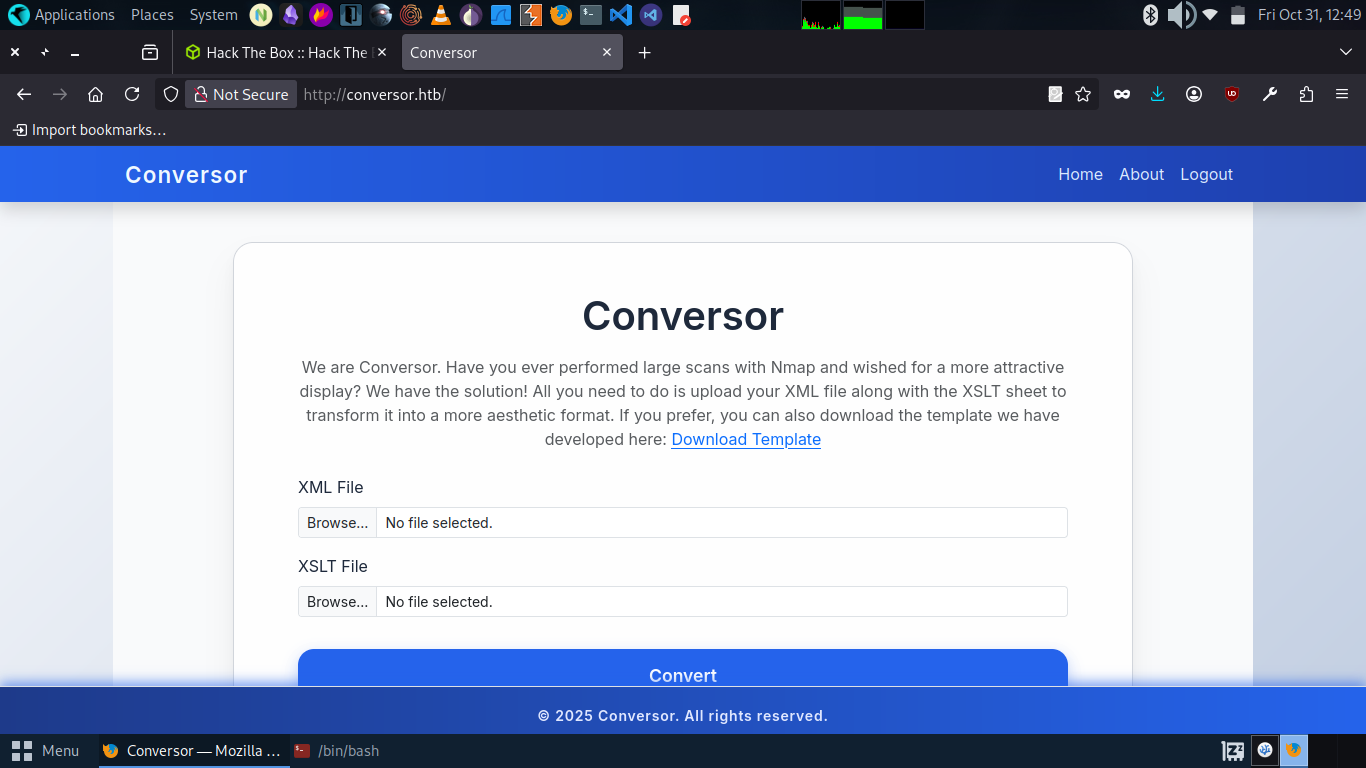This screenshot has width=1366, height=768.
Task: Browse for an XML File
Action: [337, 523]
